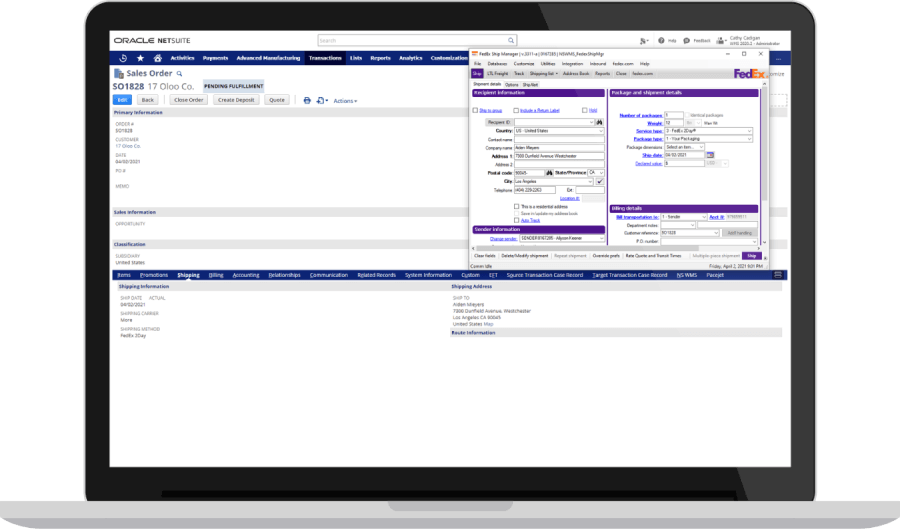Viewport: 900px width, 529px height.
Task: Click the binoculars next to Recipient ID
Action: 599,122
